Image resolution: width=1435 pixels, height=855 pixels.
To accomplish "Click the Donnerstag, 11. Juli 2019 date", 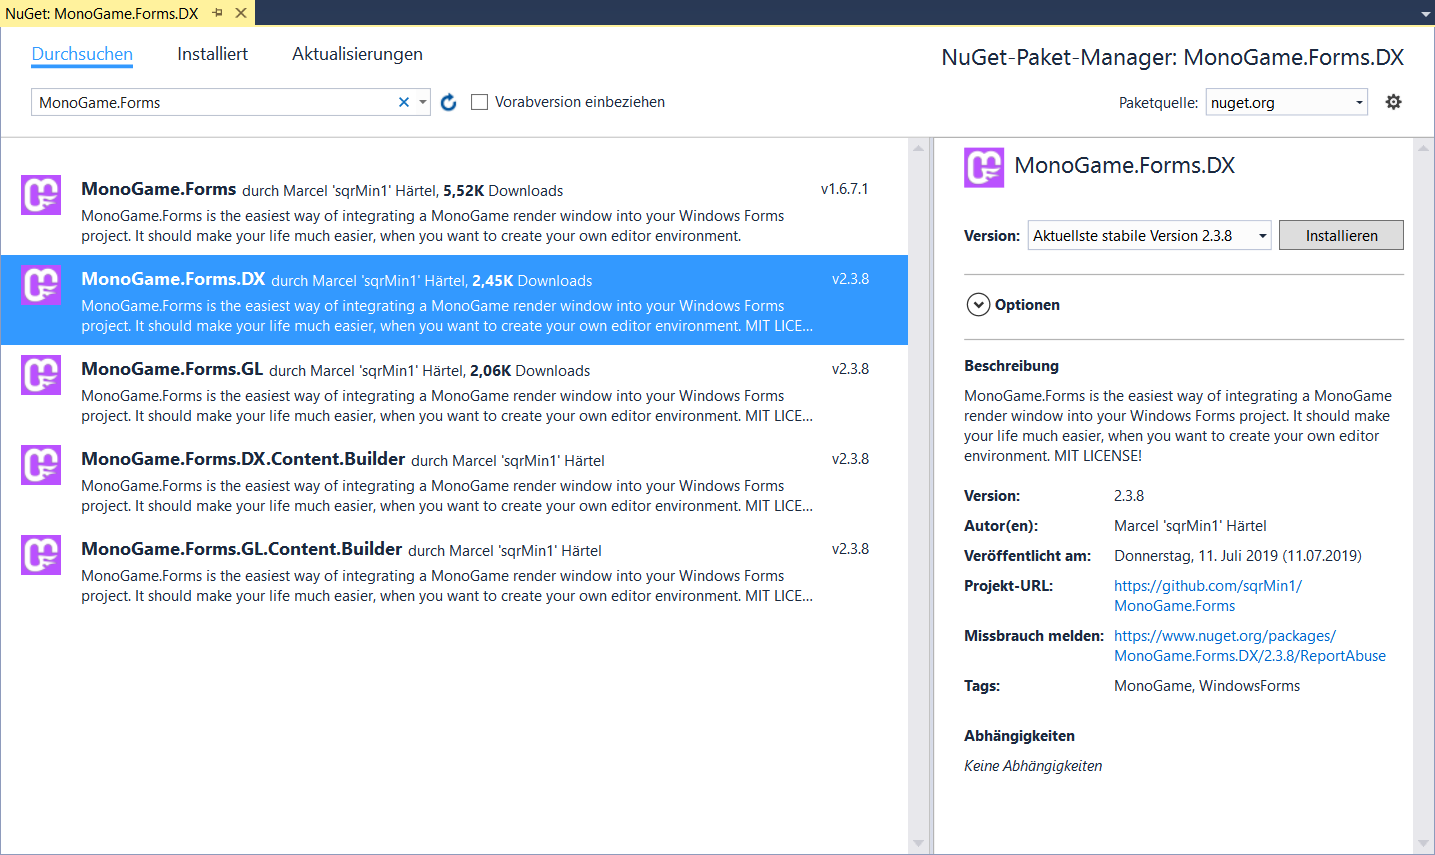I will [1238, 556].
